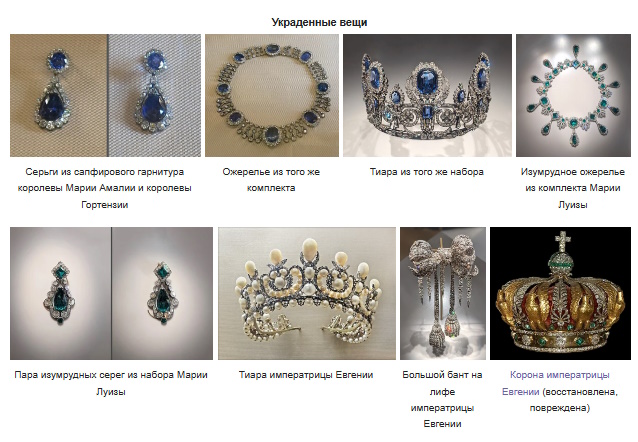This screenshot has width=638, height=442.
Task: Open the diamond bodice bow image
Action: (443, 293)
